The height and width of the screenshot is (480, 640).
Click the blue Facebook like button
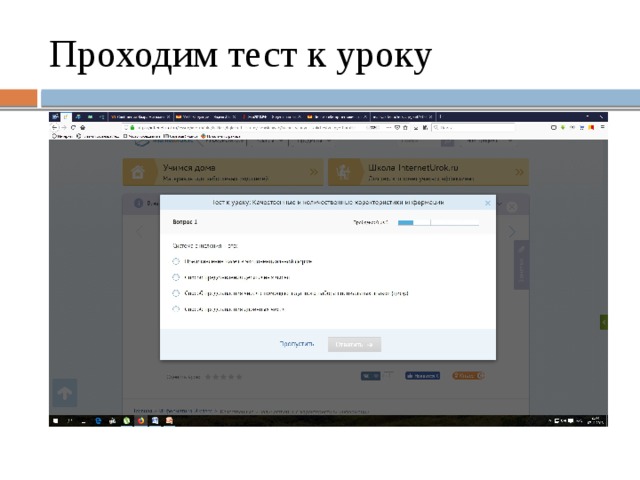click(422, 376)
